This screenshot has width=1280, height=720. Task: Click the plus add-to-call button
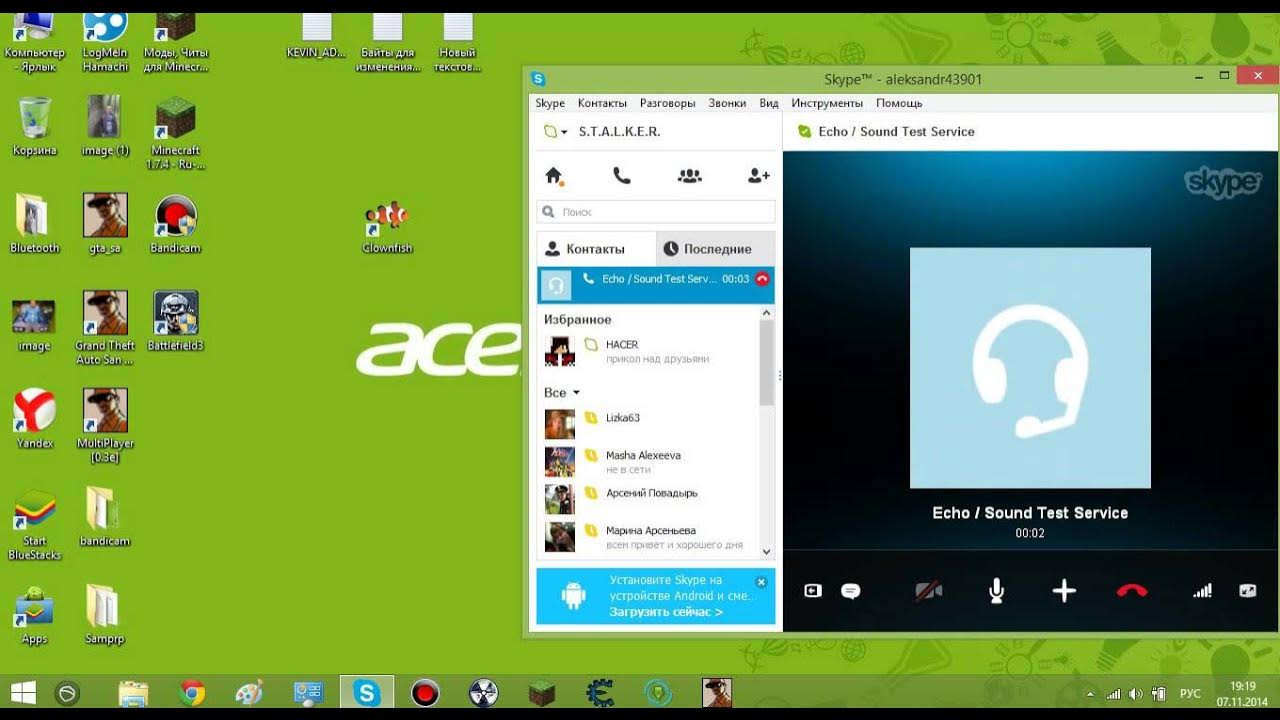tap(1064, 591)
